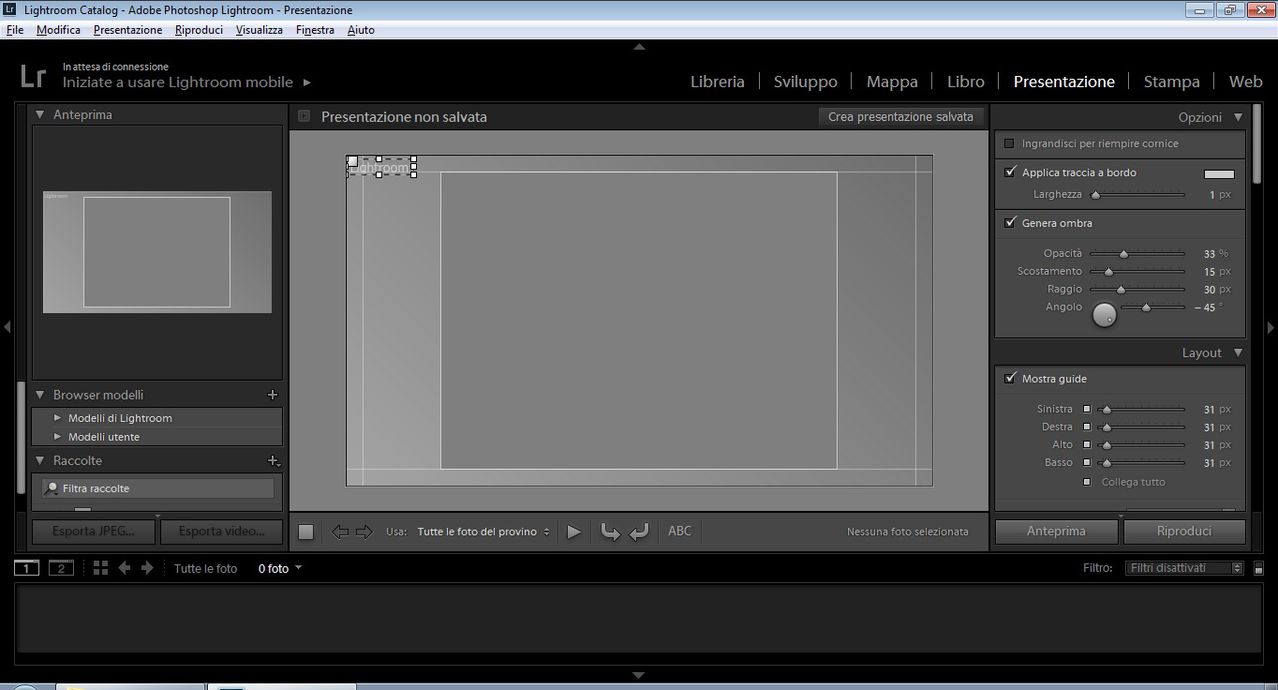Switch to Sviluppo module
The height and width of the screenshot is (690, 1278).
tap(805, 82)
